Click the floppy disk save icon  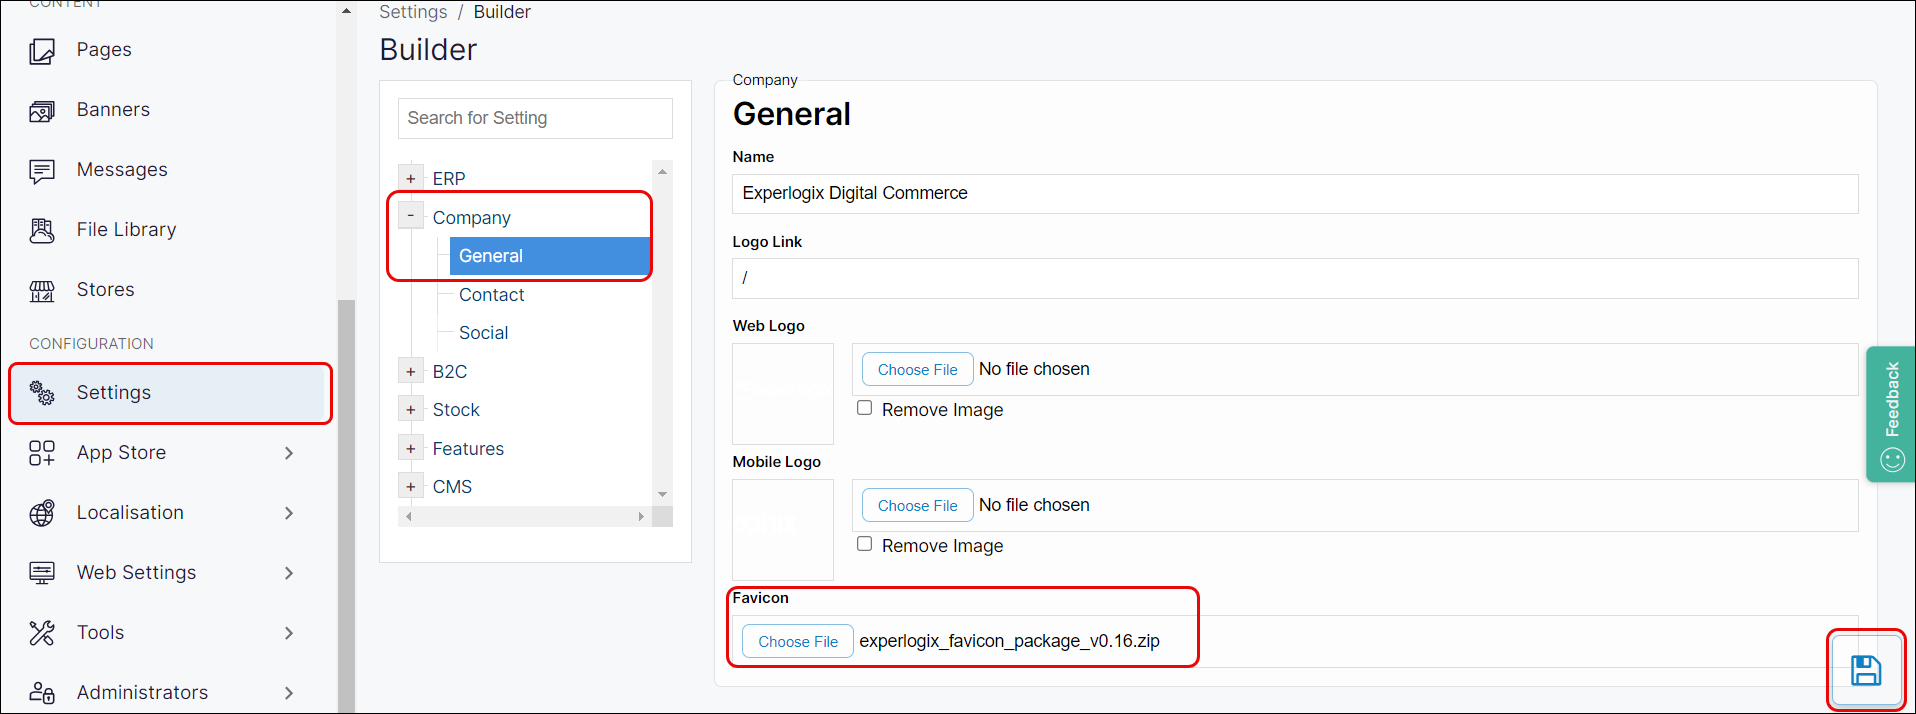coord(1865,670)
